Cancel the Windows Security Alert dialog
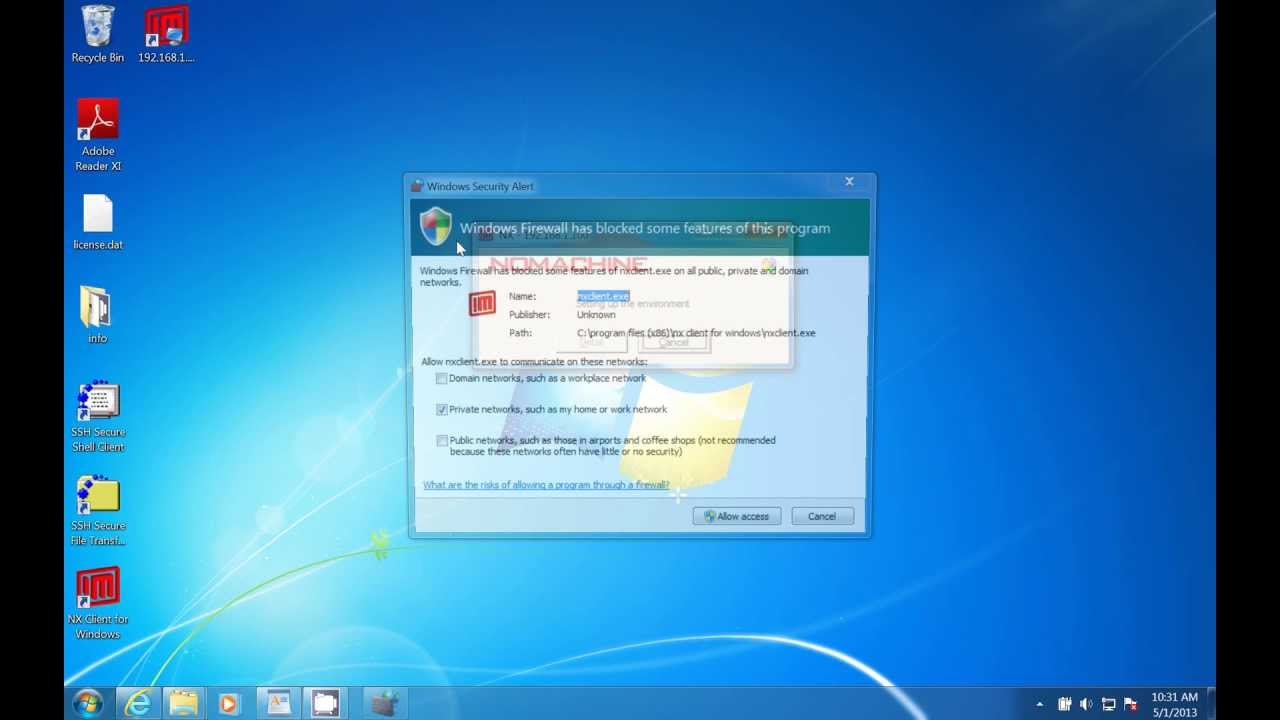This screenshot has width=1280, height=720. (x=822, y=516)
